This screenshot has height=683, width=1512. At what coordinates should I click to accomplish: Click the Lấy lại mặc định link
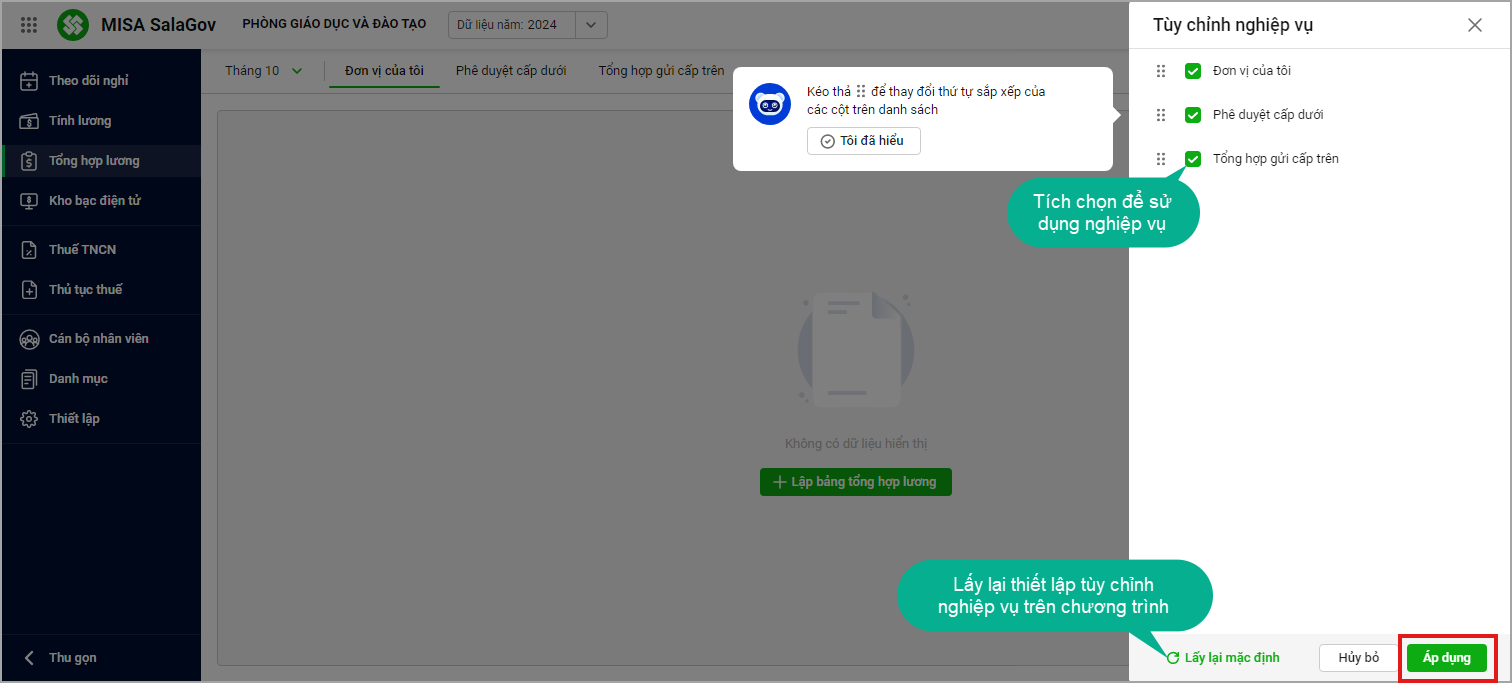click(x=1223, y=658)
